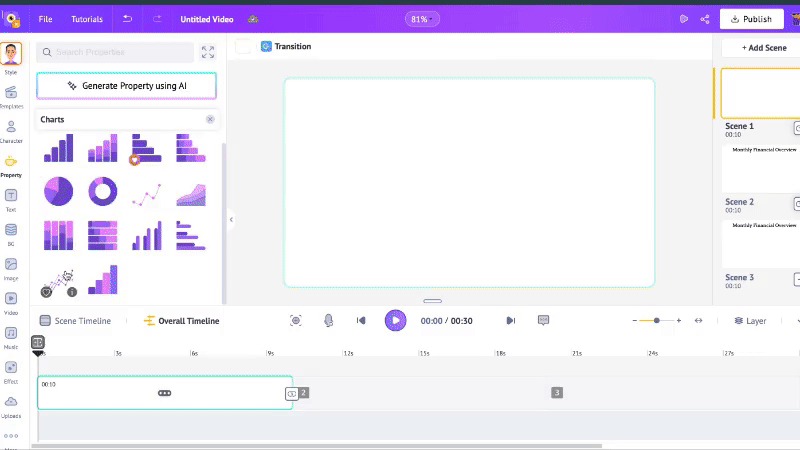The height and width of the screenshot is (450, 800).
Task: Select scene marker 3 on timeline
Action: click(x=557, y=393)
